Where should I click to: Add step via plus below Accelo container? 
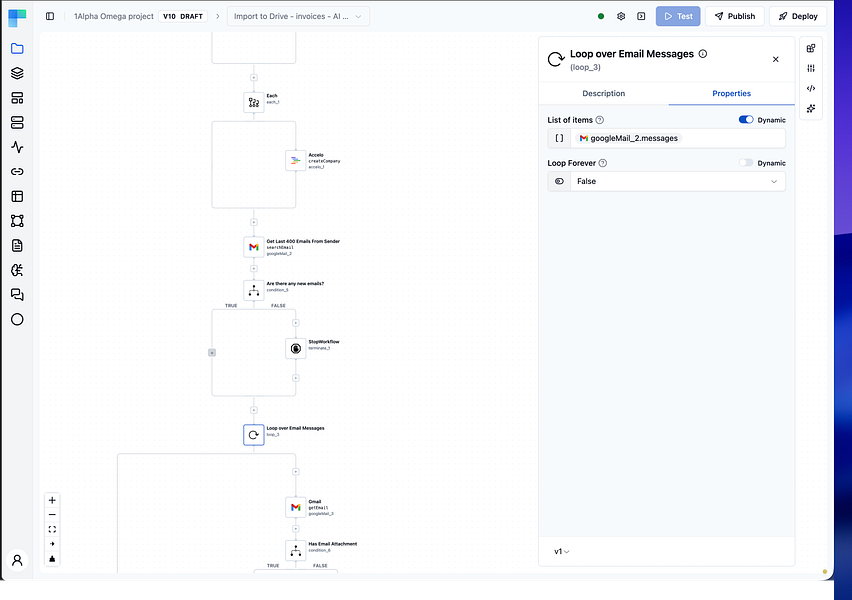tap(254, 222)
